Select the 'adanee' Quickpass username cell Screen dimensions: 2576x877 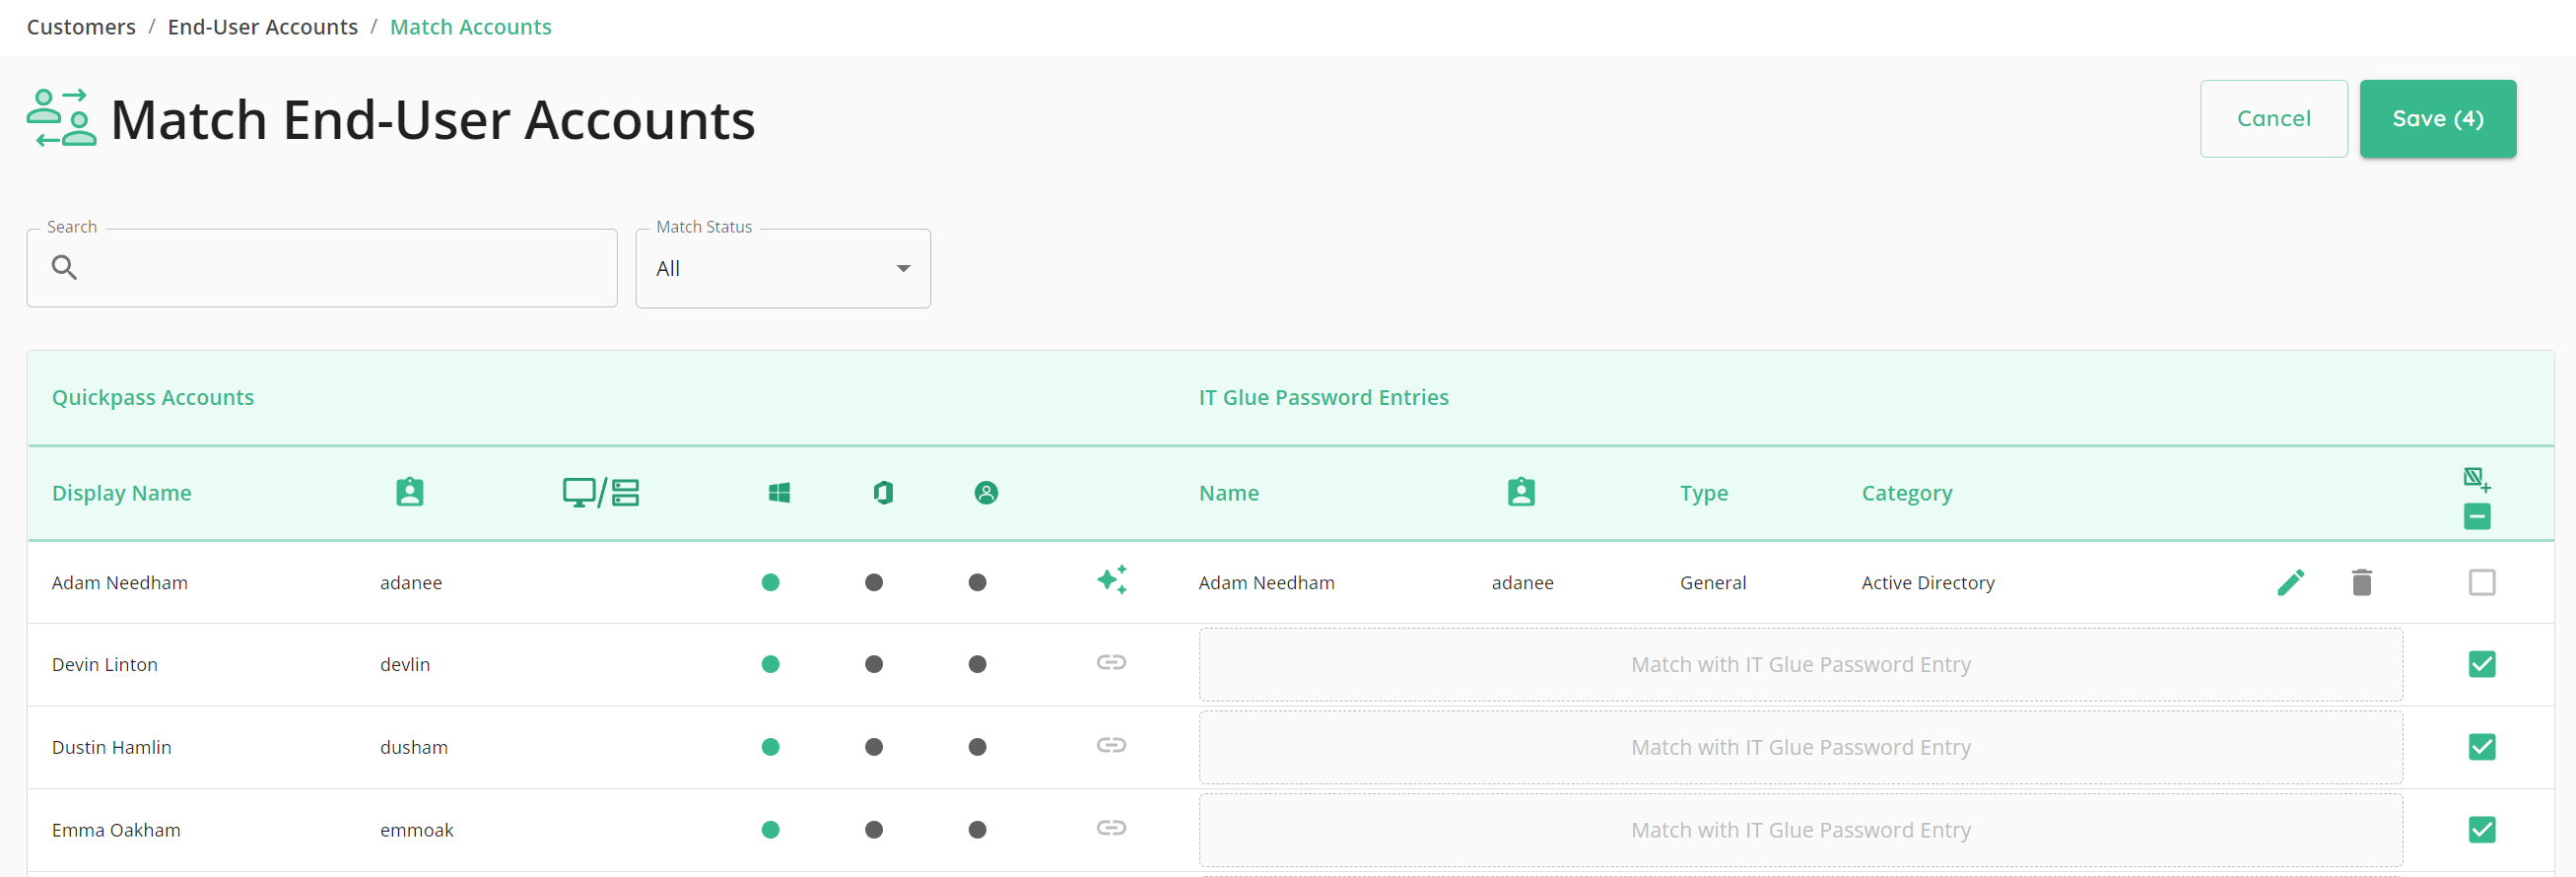point(411,583)
